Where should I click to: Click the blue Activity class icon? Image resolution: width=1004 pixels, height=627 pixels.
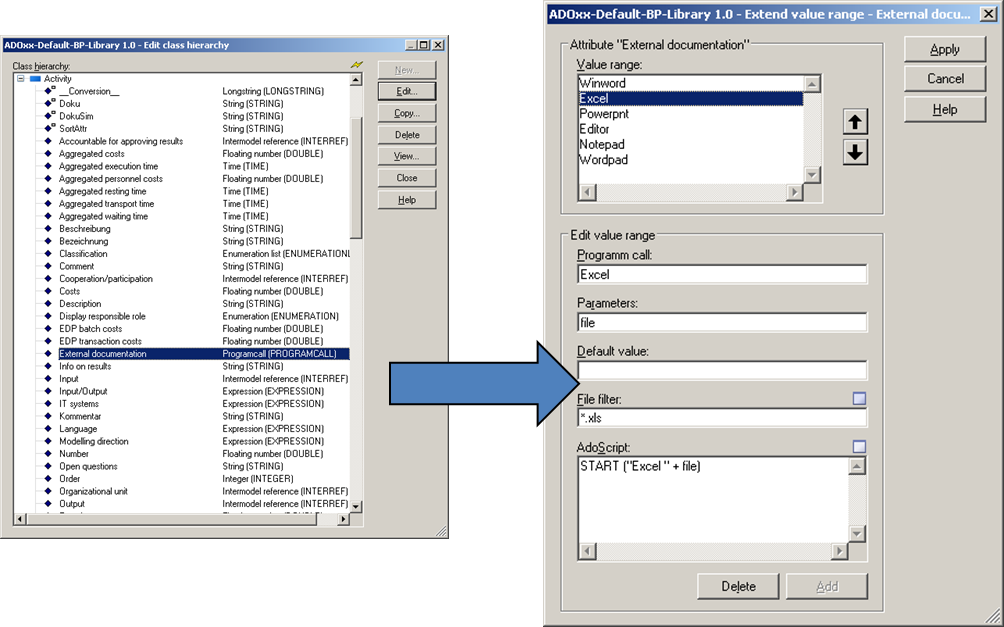(x=35, y=79)
